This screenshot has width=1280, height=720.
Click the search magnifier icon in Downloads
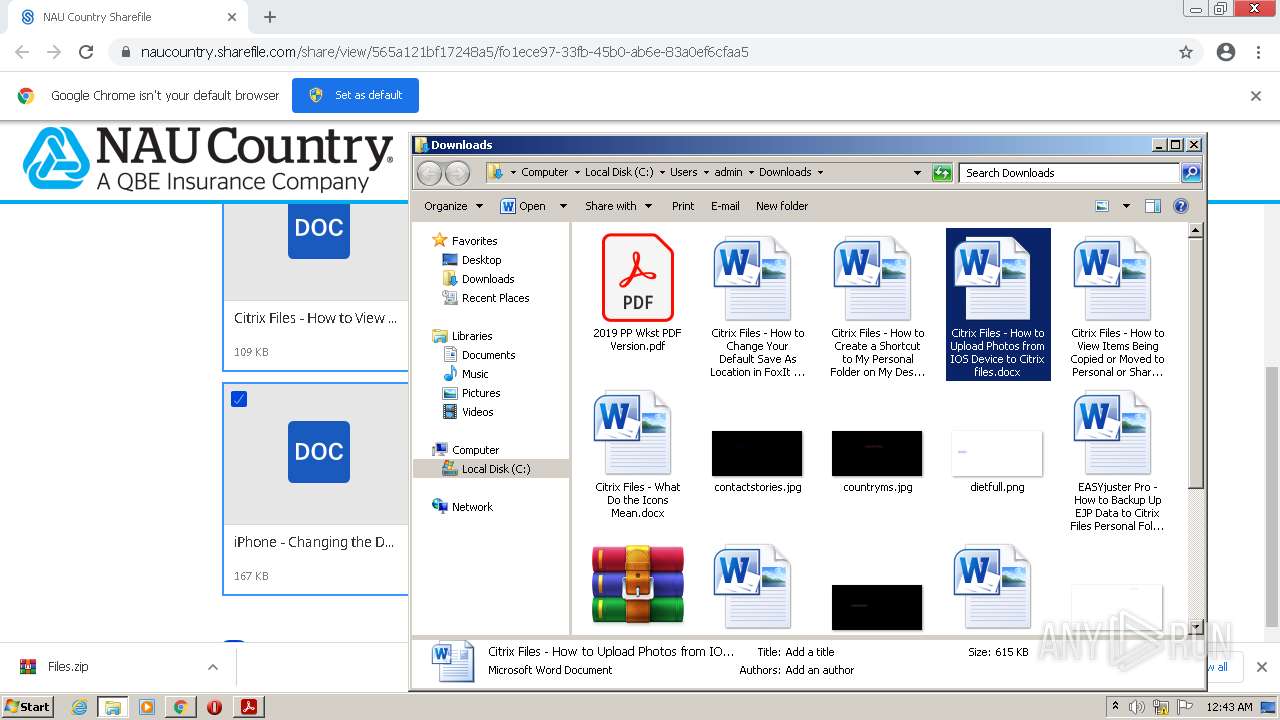tap(1190, 173)
